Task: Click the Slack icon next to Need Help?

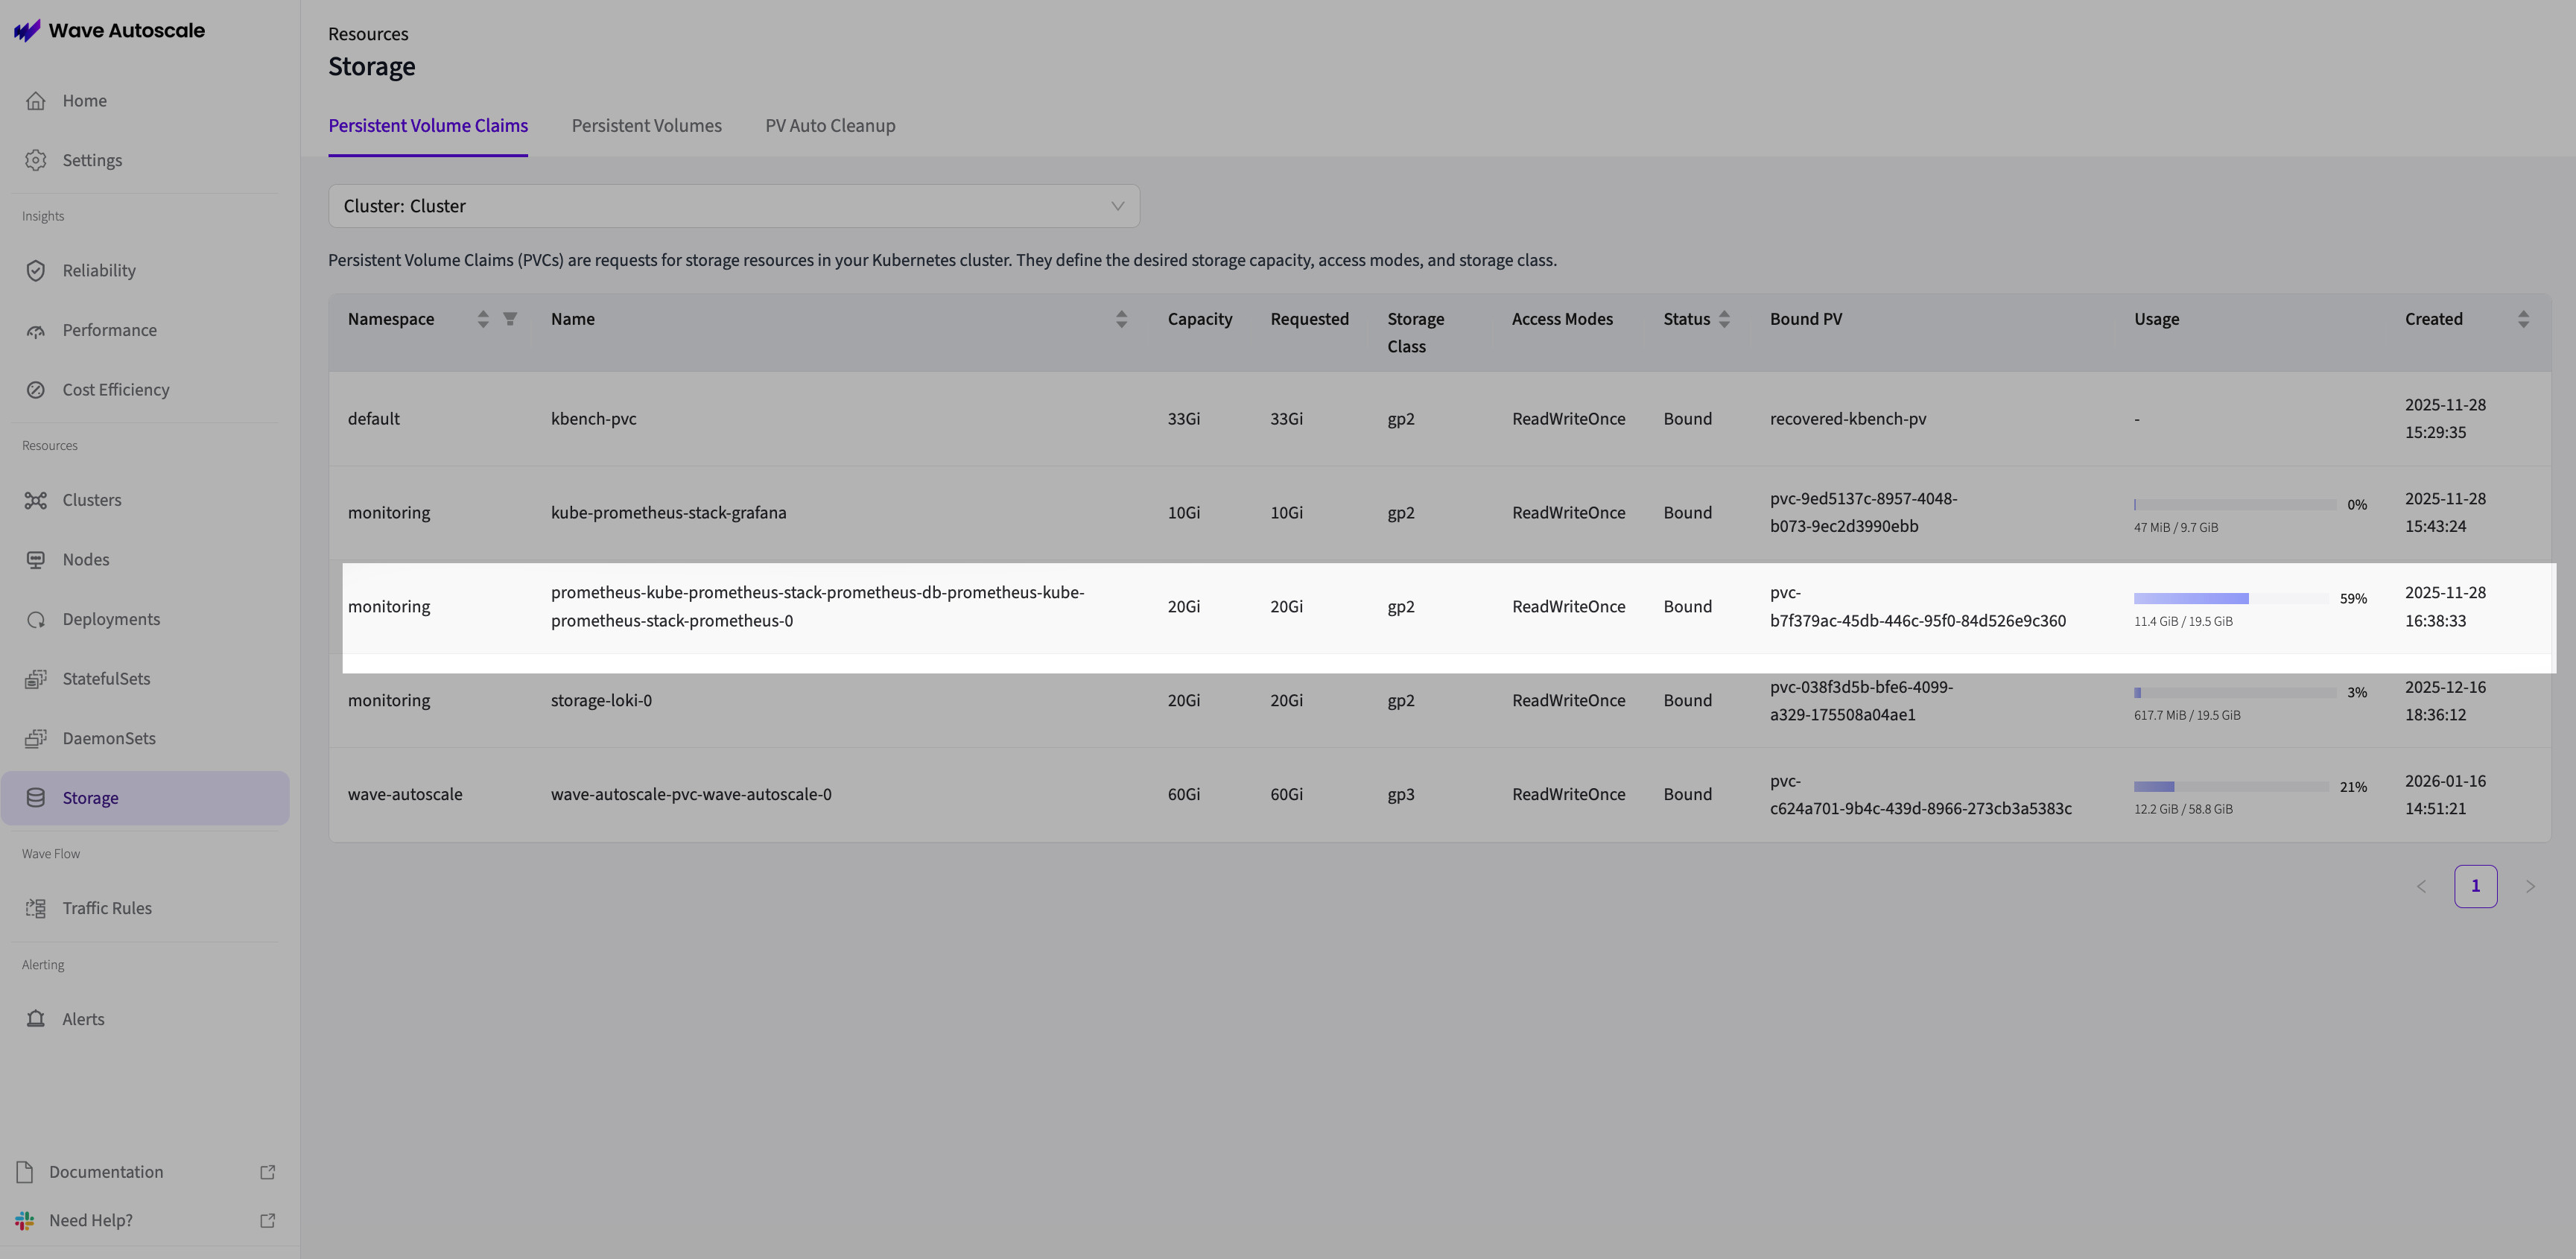Action: 25,1221
